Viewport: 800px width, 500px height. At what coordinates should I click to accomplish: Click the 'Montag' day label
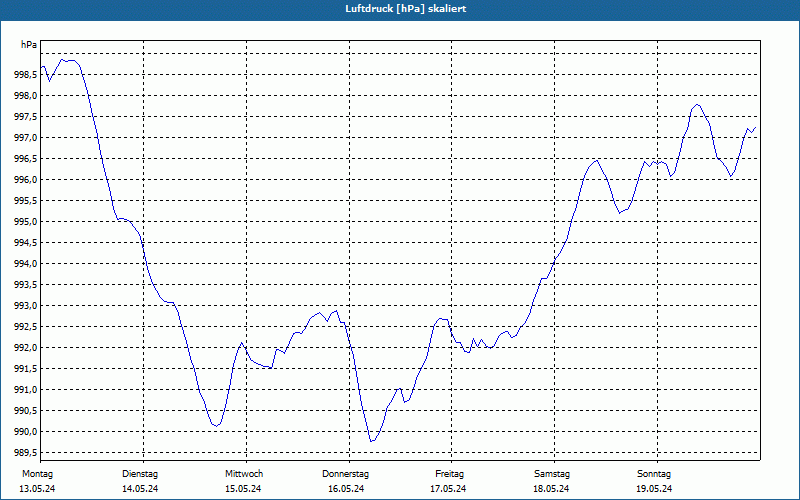point(37,474)
